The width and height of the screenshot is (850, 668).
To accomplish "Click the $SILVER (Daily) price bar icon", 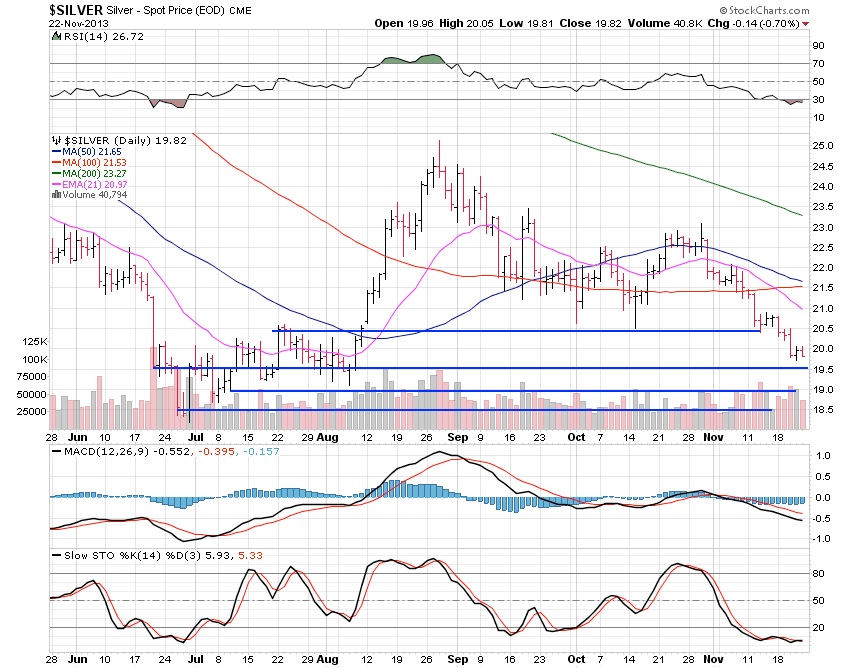I will pyautogui.click(x=54, y=141).
